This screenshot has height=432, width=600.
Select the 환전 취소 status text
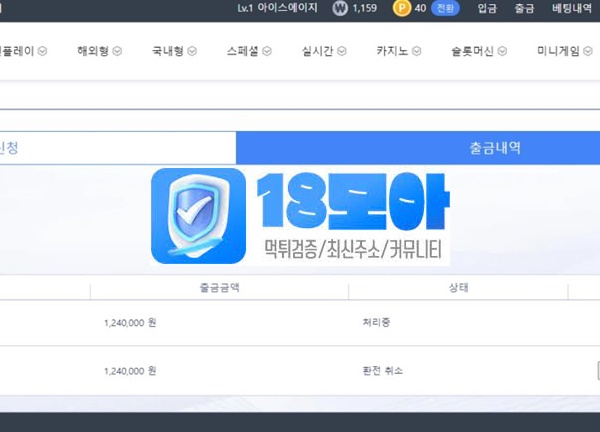tap(382, 370)
